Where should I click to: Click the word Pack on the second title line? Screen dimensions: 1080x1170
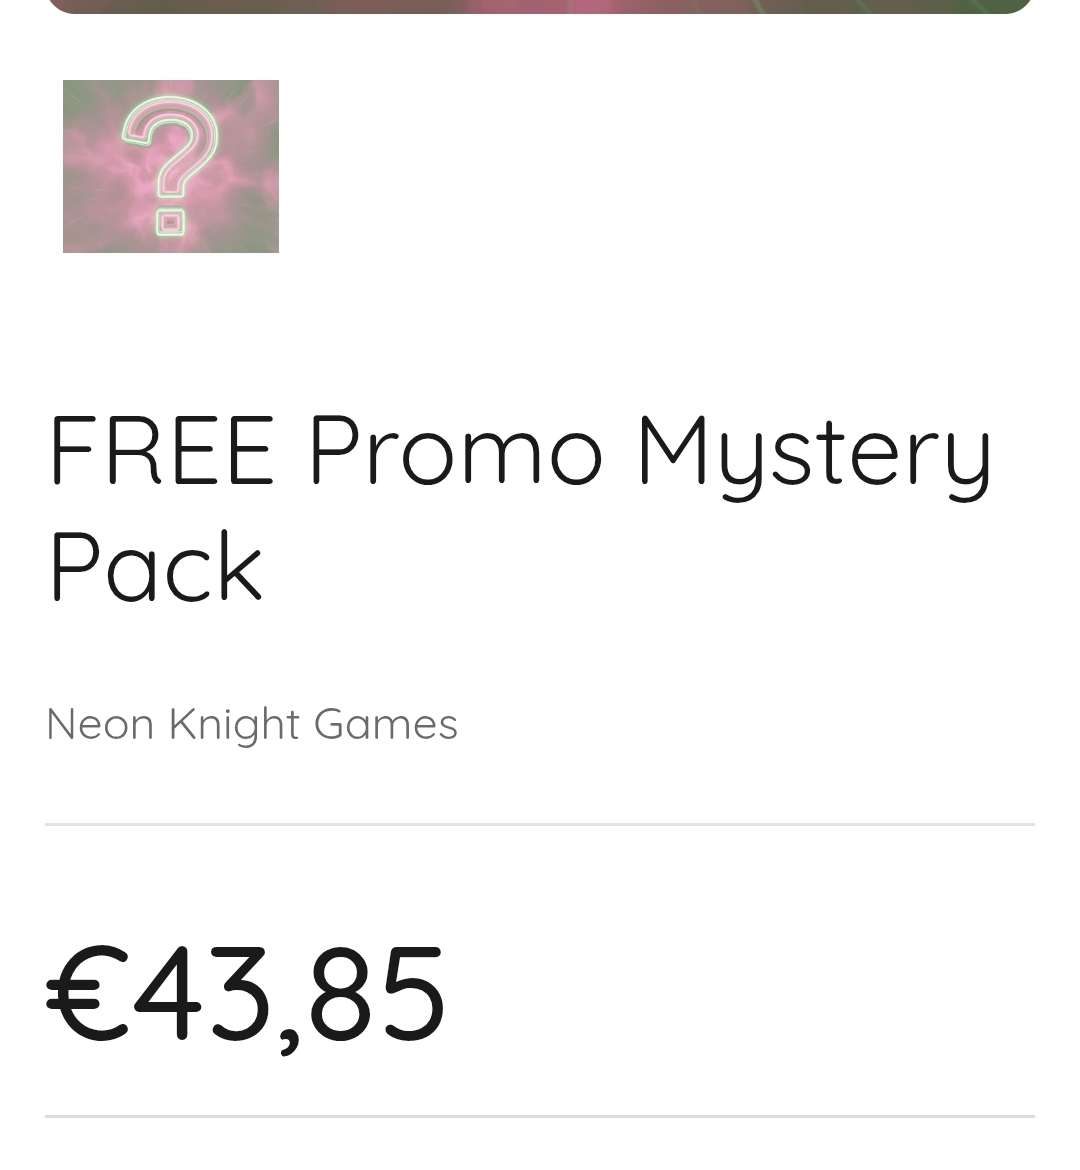pos(156,565)
